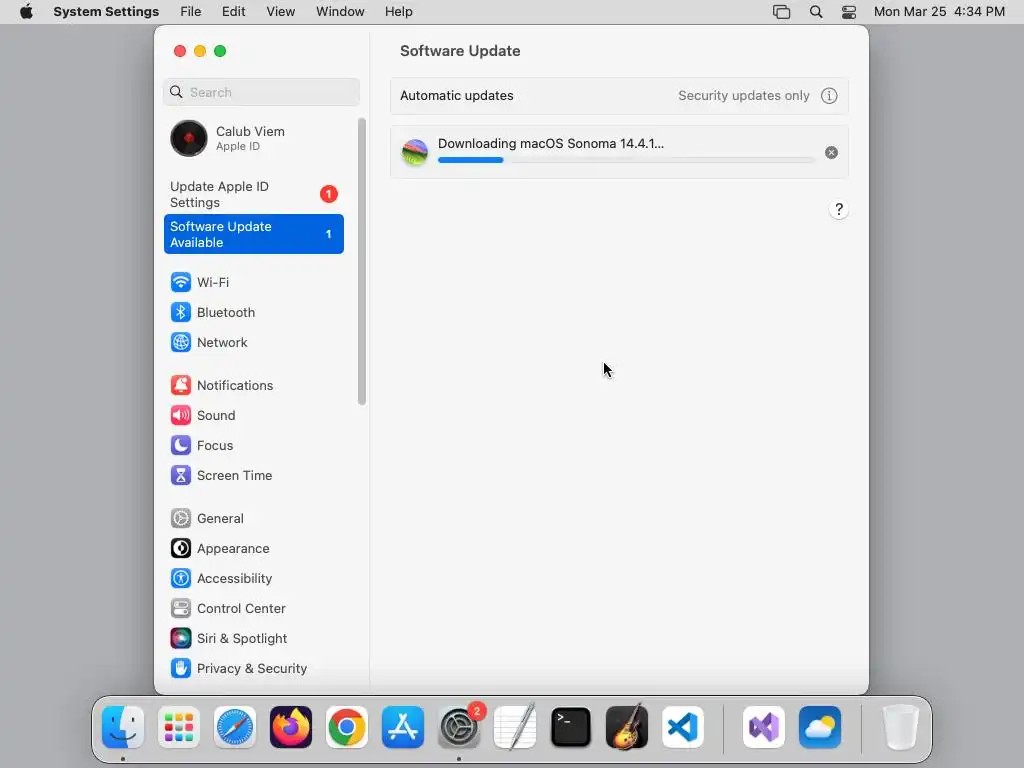The width and height of the screenshot is (1024, 768).
Task: Launch Google Chrome from the Dock
Action: 347,727
